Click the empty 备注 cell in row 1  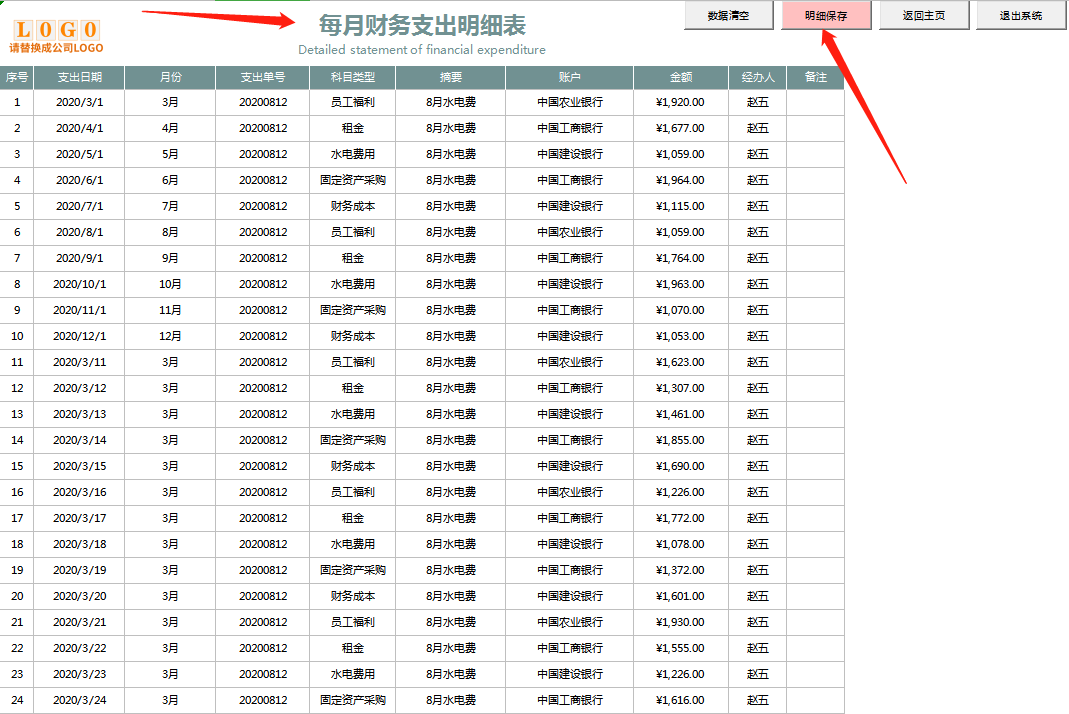click(815, 102)
